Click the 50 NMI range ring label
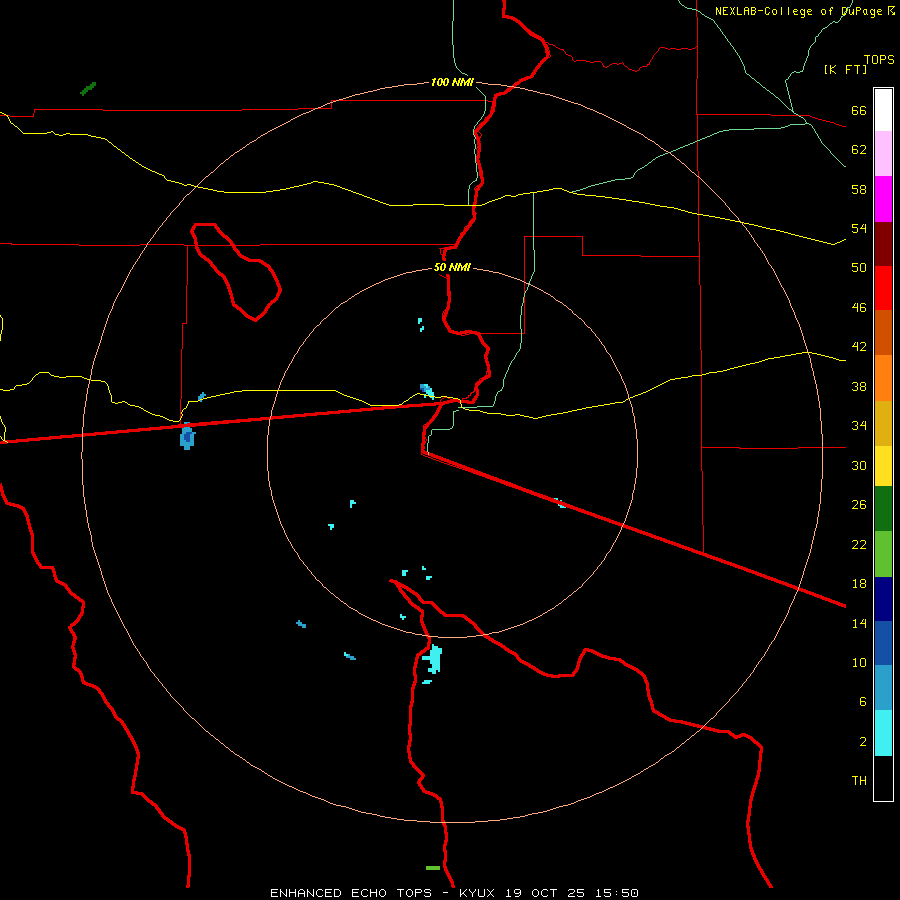The width and height of the screenshot is (900, 900). [452, 267]
